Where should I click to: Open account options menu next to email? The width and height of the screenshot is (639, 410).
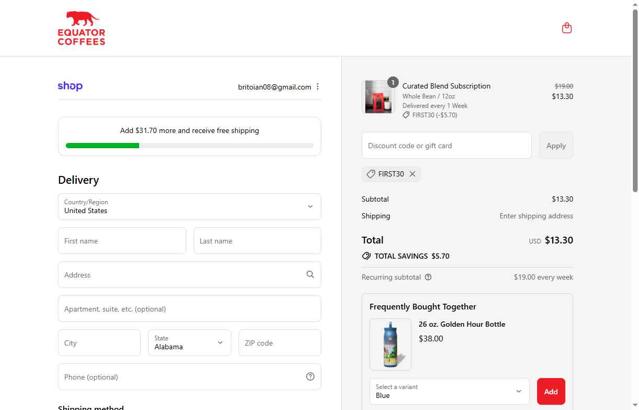pos(317,86)
